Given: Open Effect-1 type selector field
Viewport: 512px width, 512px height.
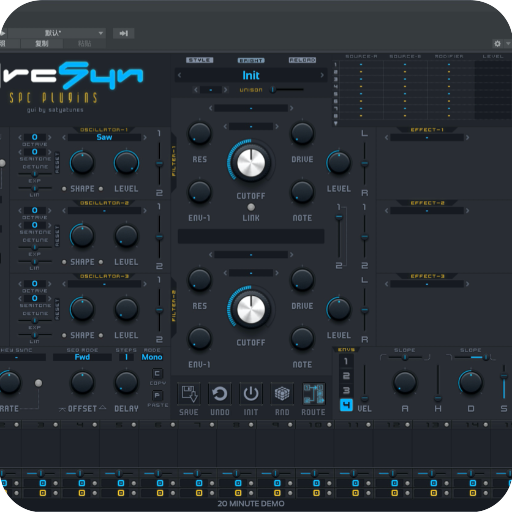Looking at the screenshot, I should [x=427, y=137].
